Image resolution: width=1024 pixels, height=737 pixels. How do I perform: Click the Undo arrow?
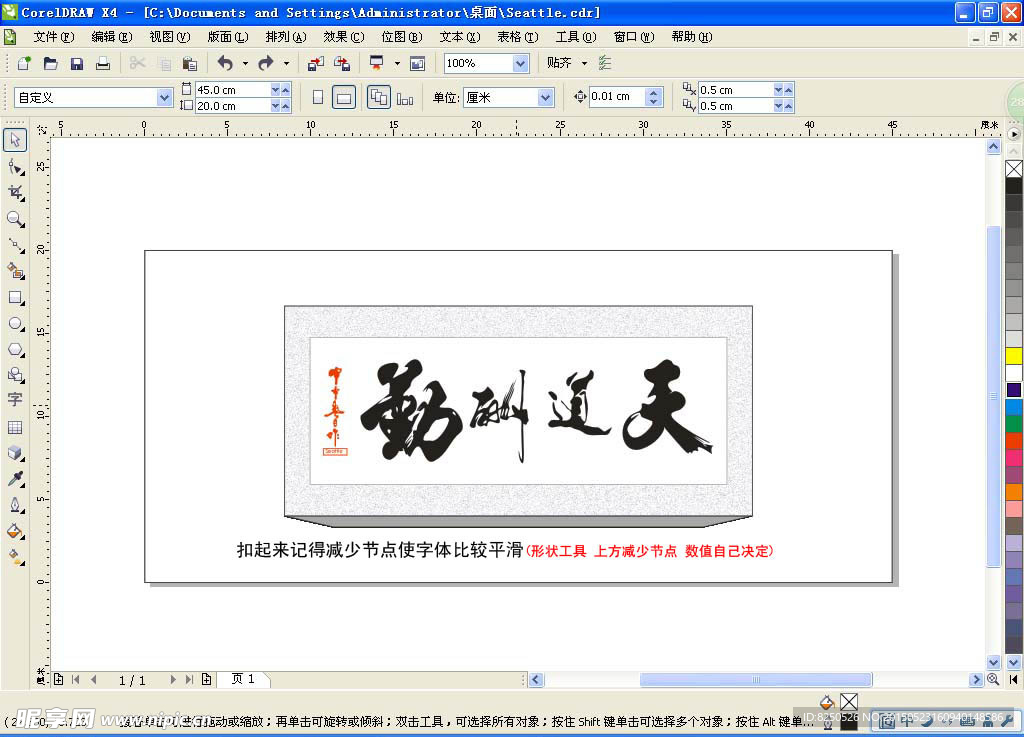coord(225,63)
